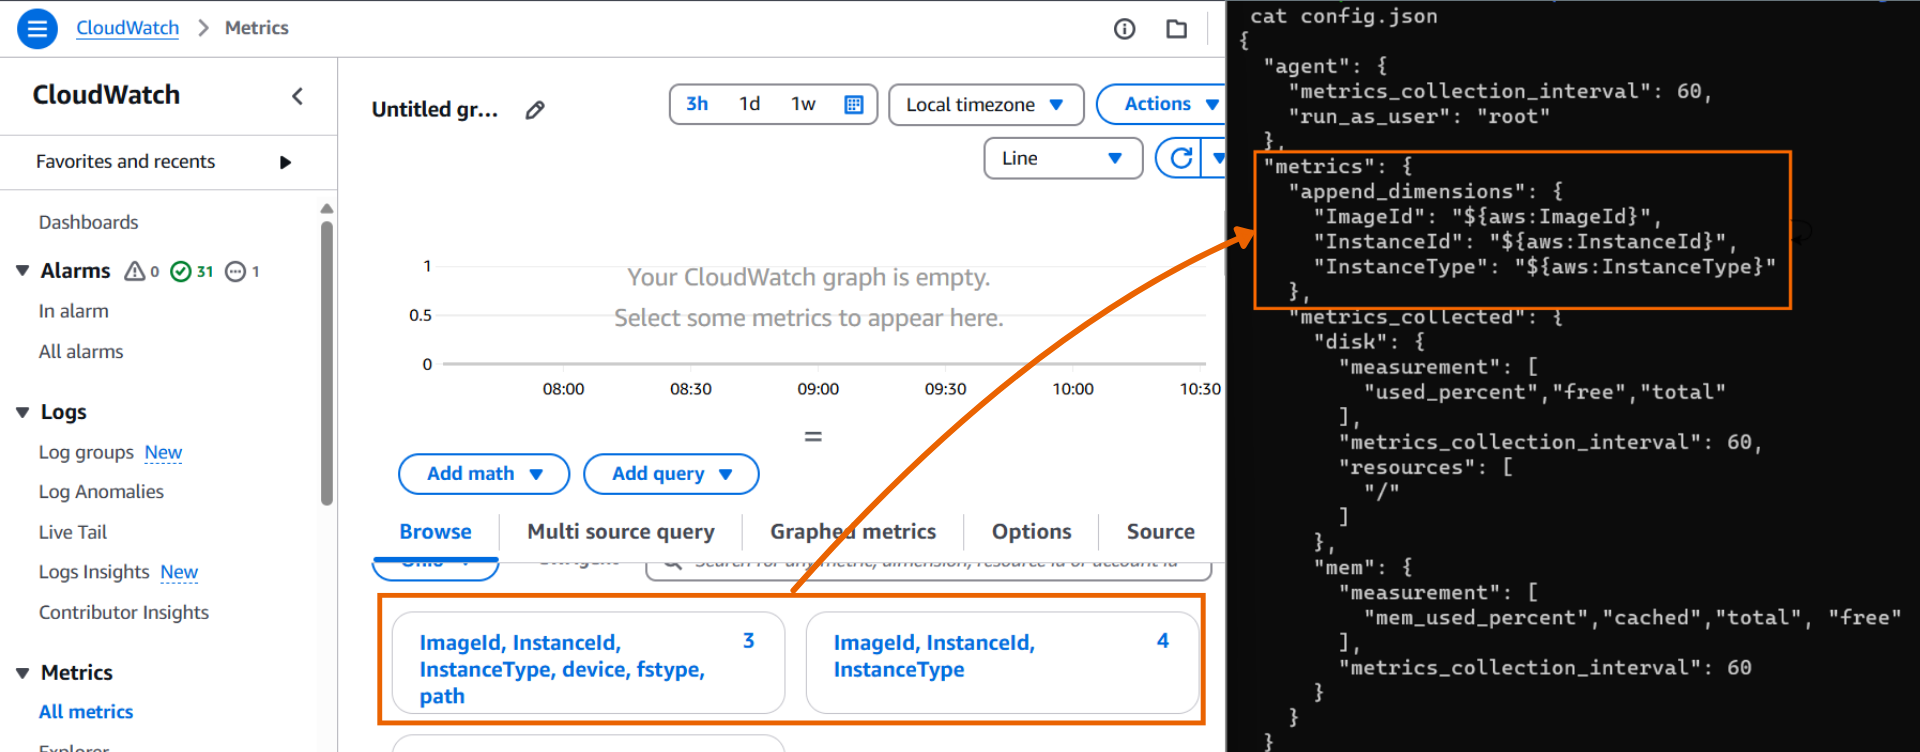Open Dashboards in sidebar
The image size is (1920, 752).
coord(89,222)
